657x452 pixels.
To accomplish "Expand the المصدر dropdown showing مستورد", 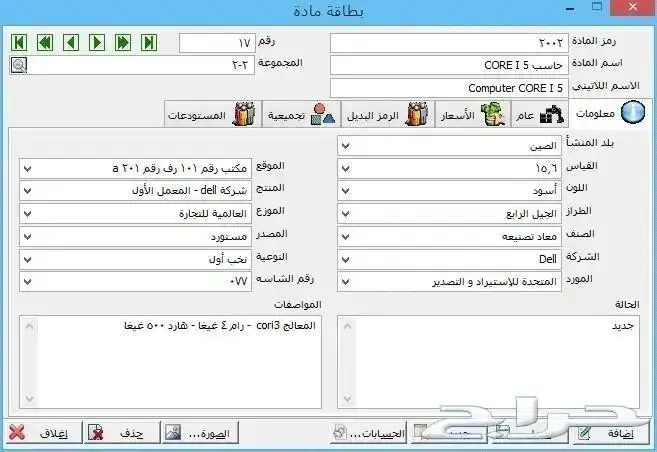I will tap(27, 237).
